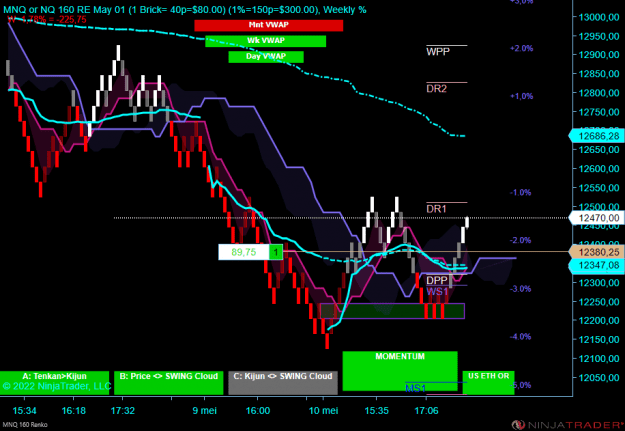Click the green MOMENTUM panel
The height and width of the screenshot is (431, 625).
click(x=400, y=371)
